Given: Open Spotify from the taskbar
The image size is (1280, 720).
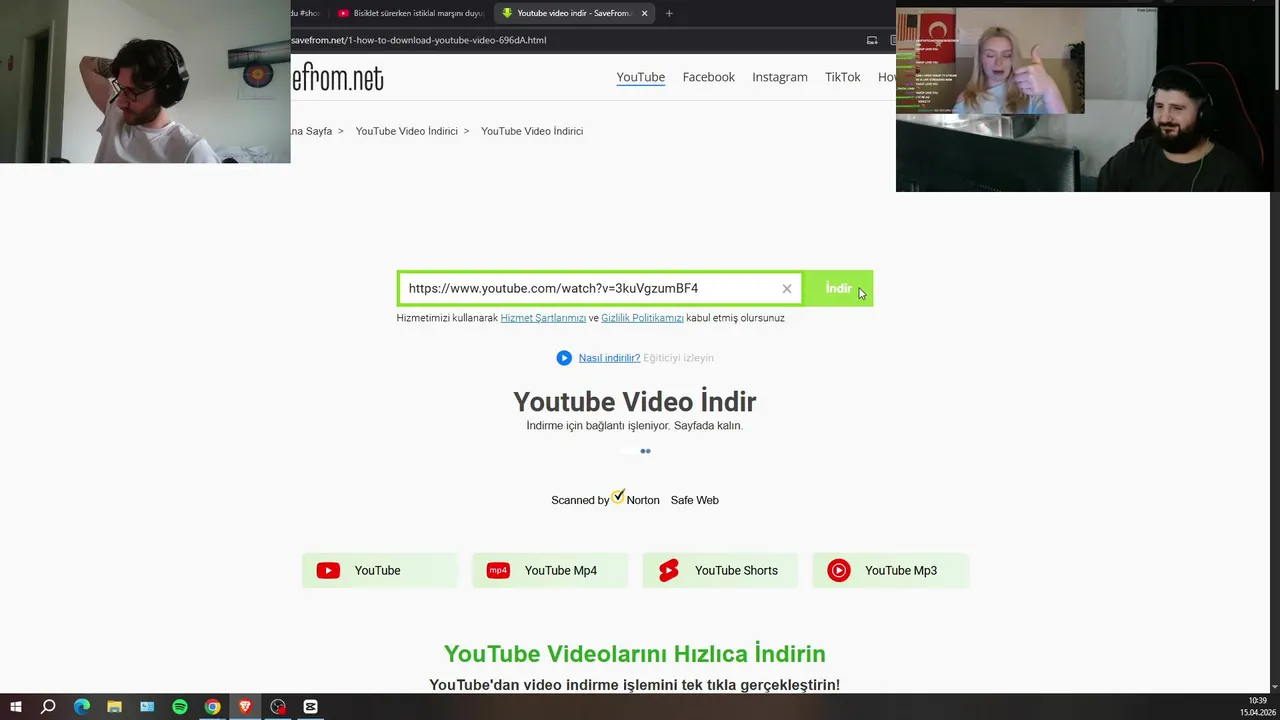Looking at the screenshot, I should 180,707.
